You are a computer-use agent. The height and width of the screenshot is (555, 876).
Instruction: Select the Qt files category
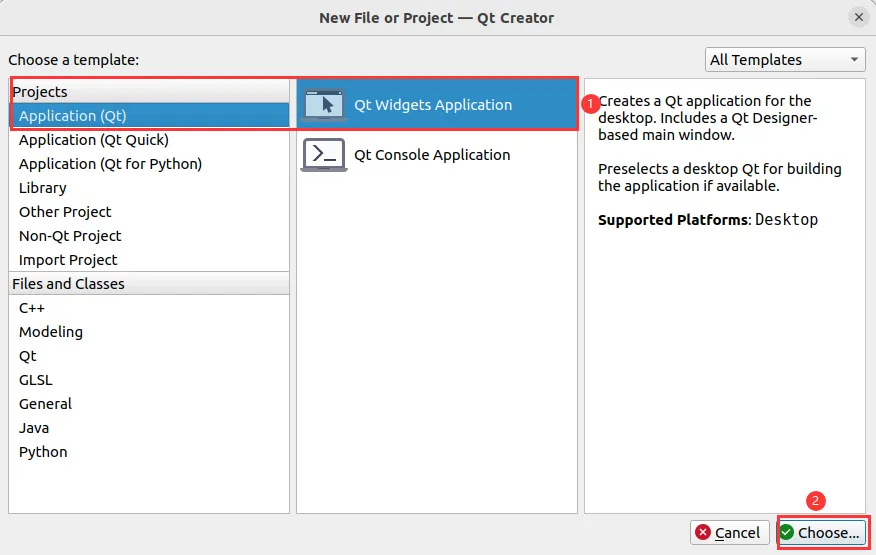coord(149,356)
